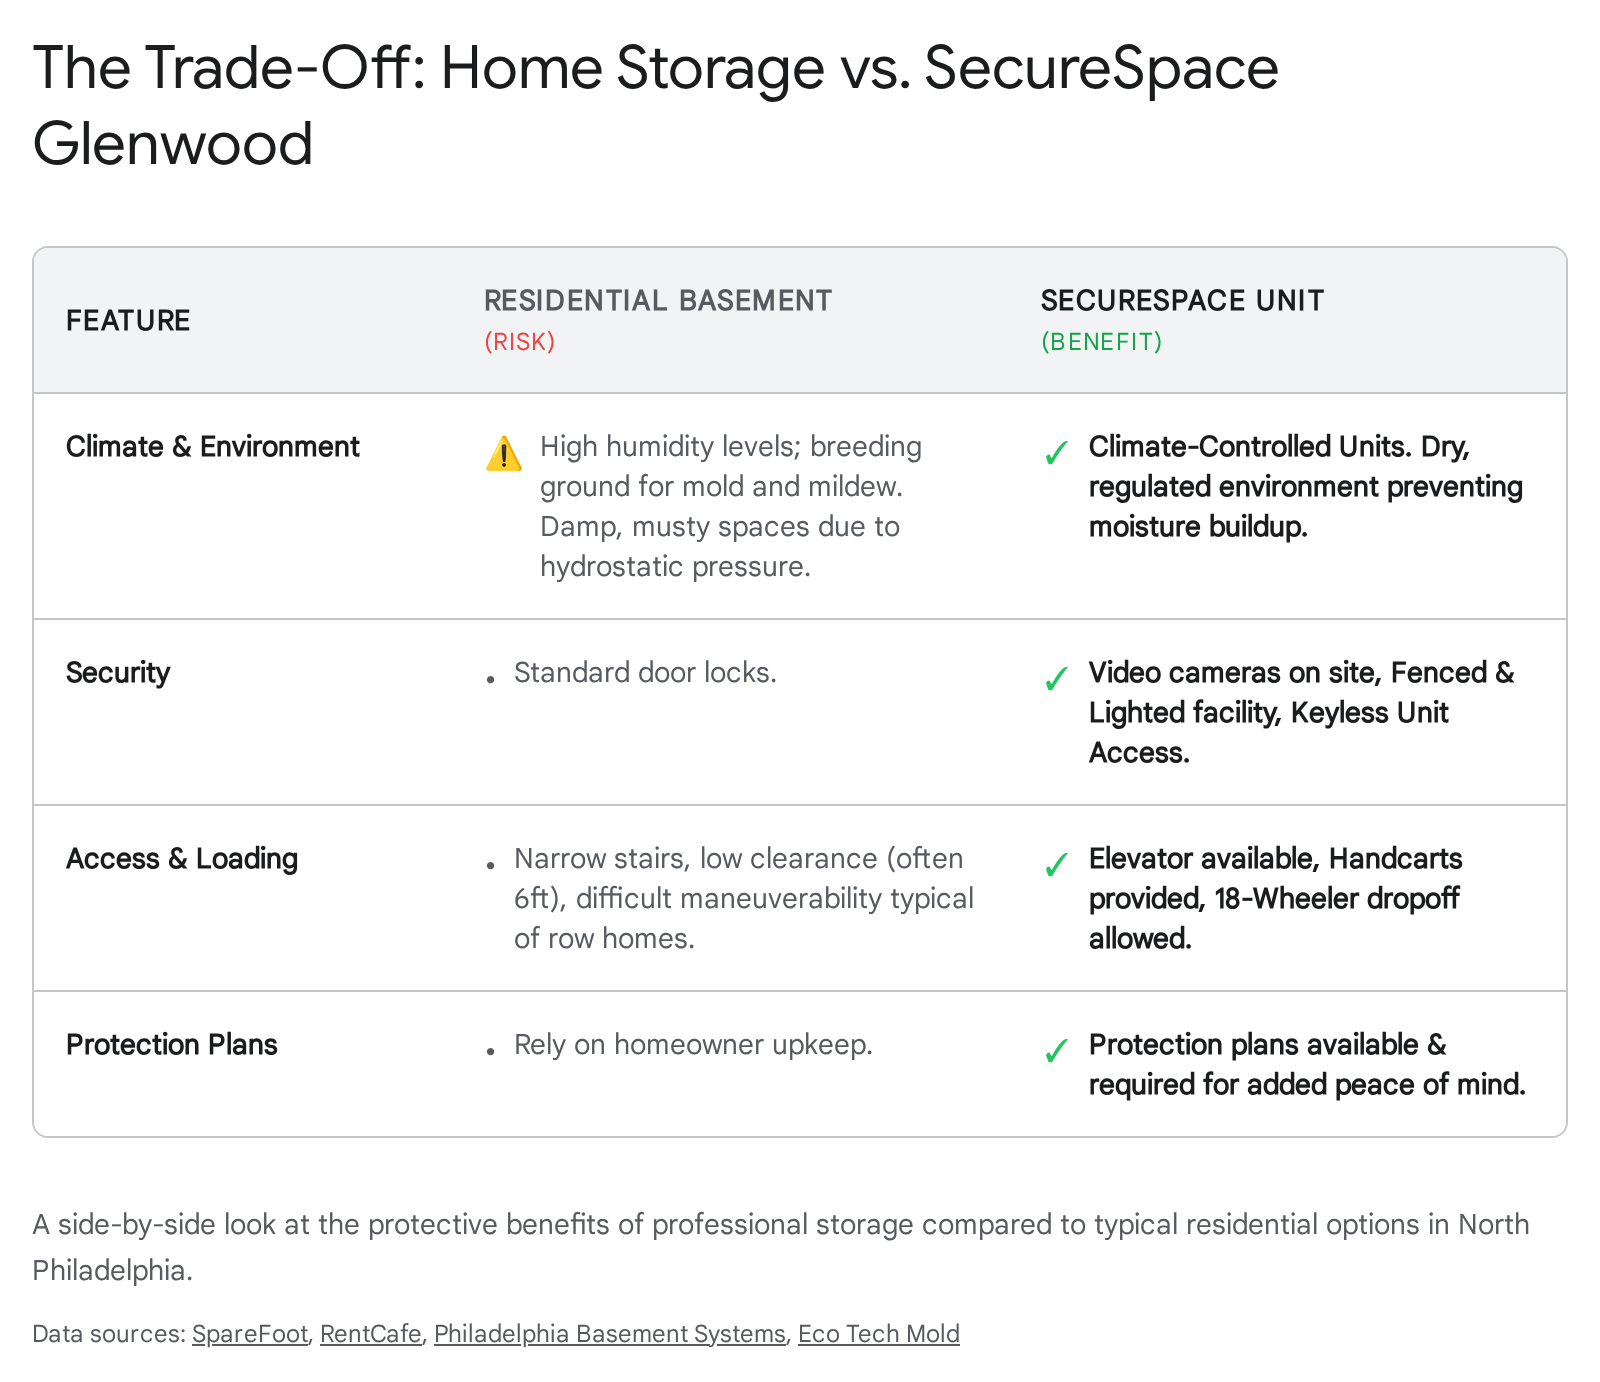Open the SpareFoot data source link
The image size is (1600, 1382).
click(250, 1334)
